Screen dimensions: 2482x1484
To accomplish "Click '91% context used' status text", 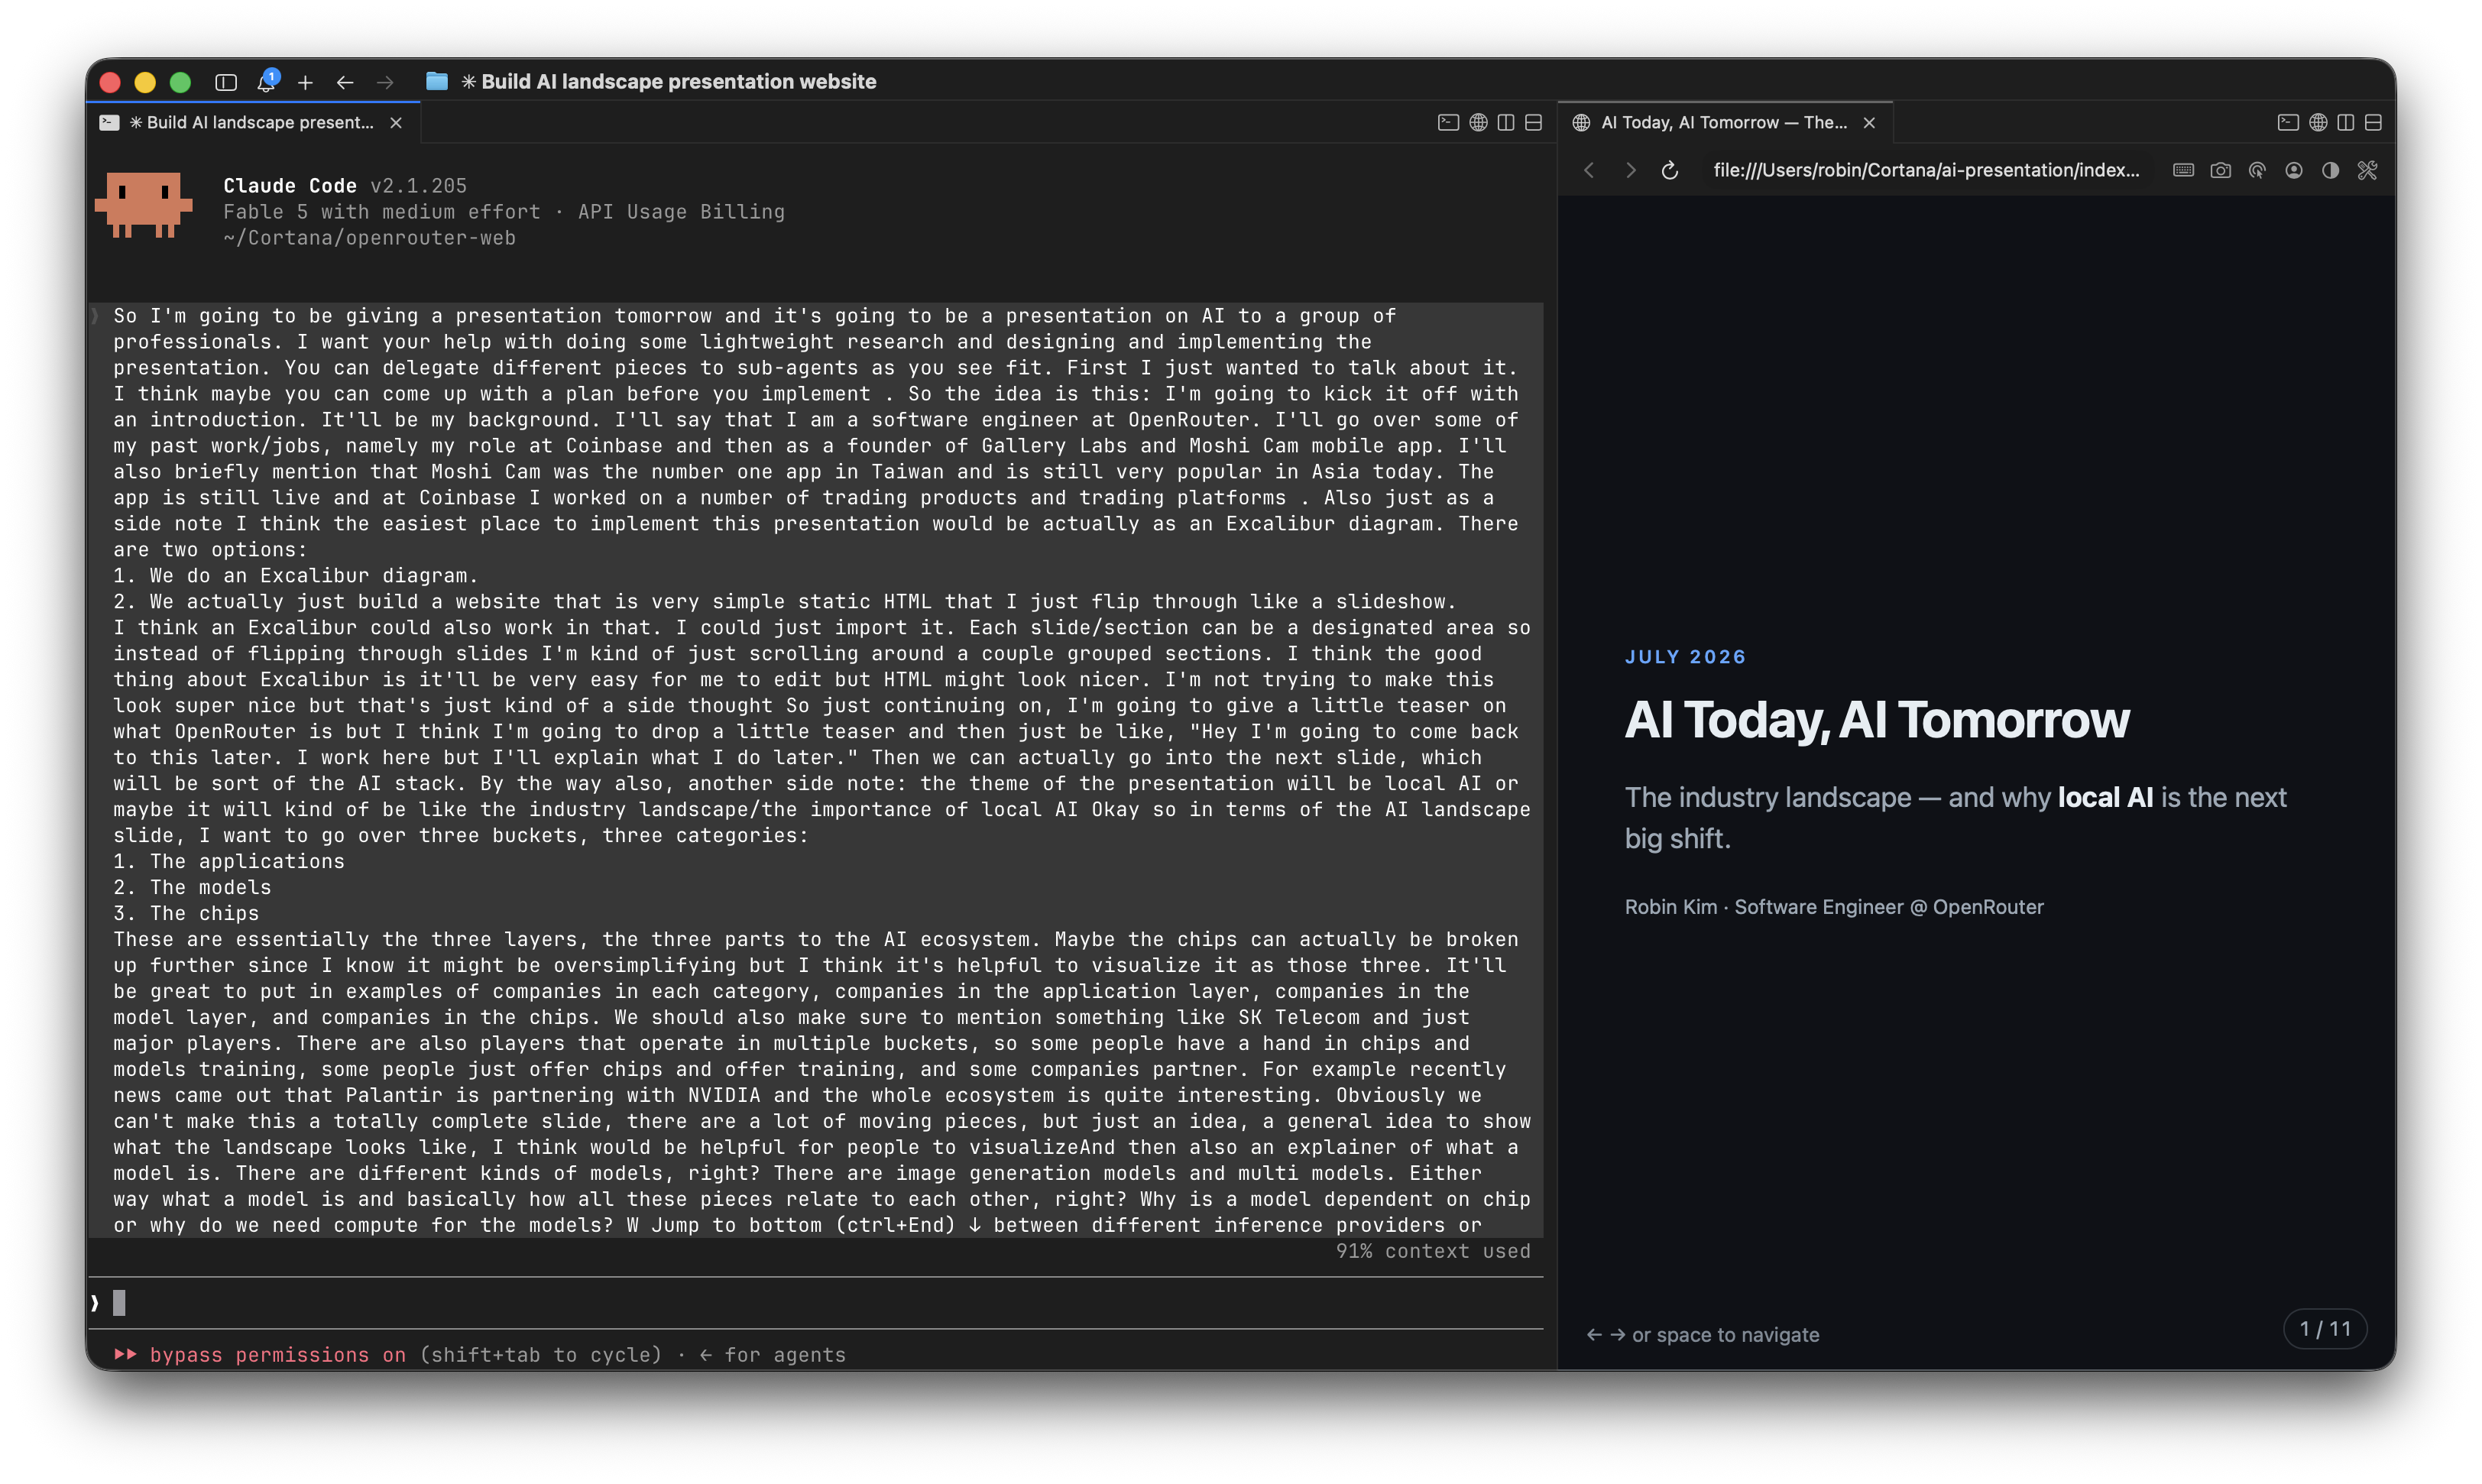I will 1433,1251.
